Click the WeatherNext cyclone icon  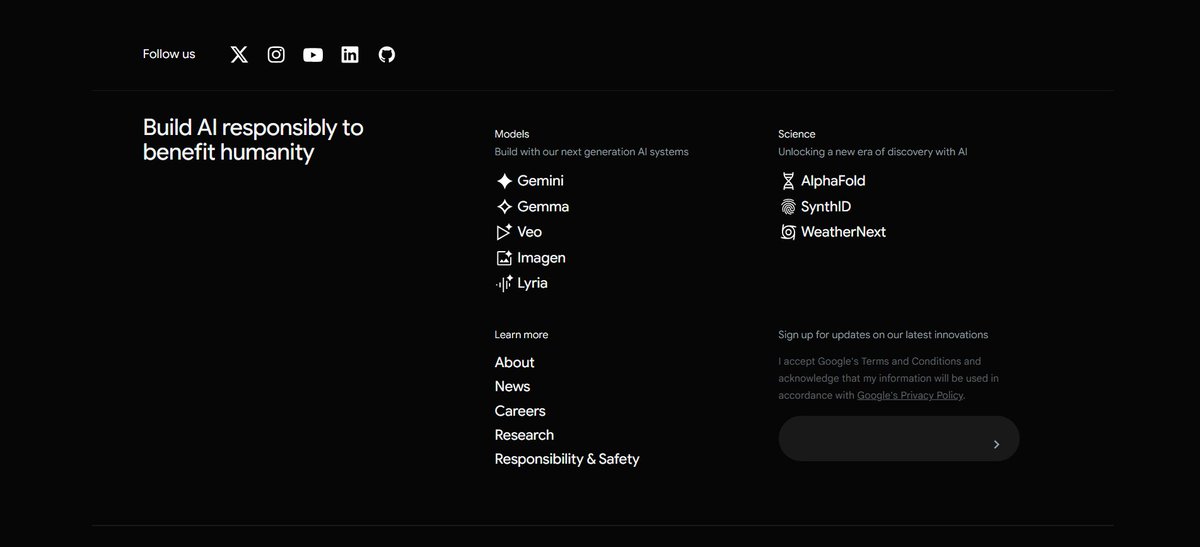(x=788, y=232)
